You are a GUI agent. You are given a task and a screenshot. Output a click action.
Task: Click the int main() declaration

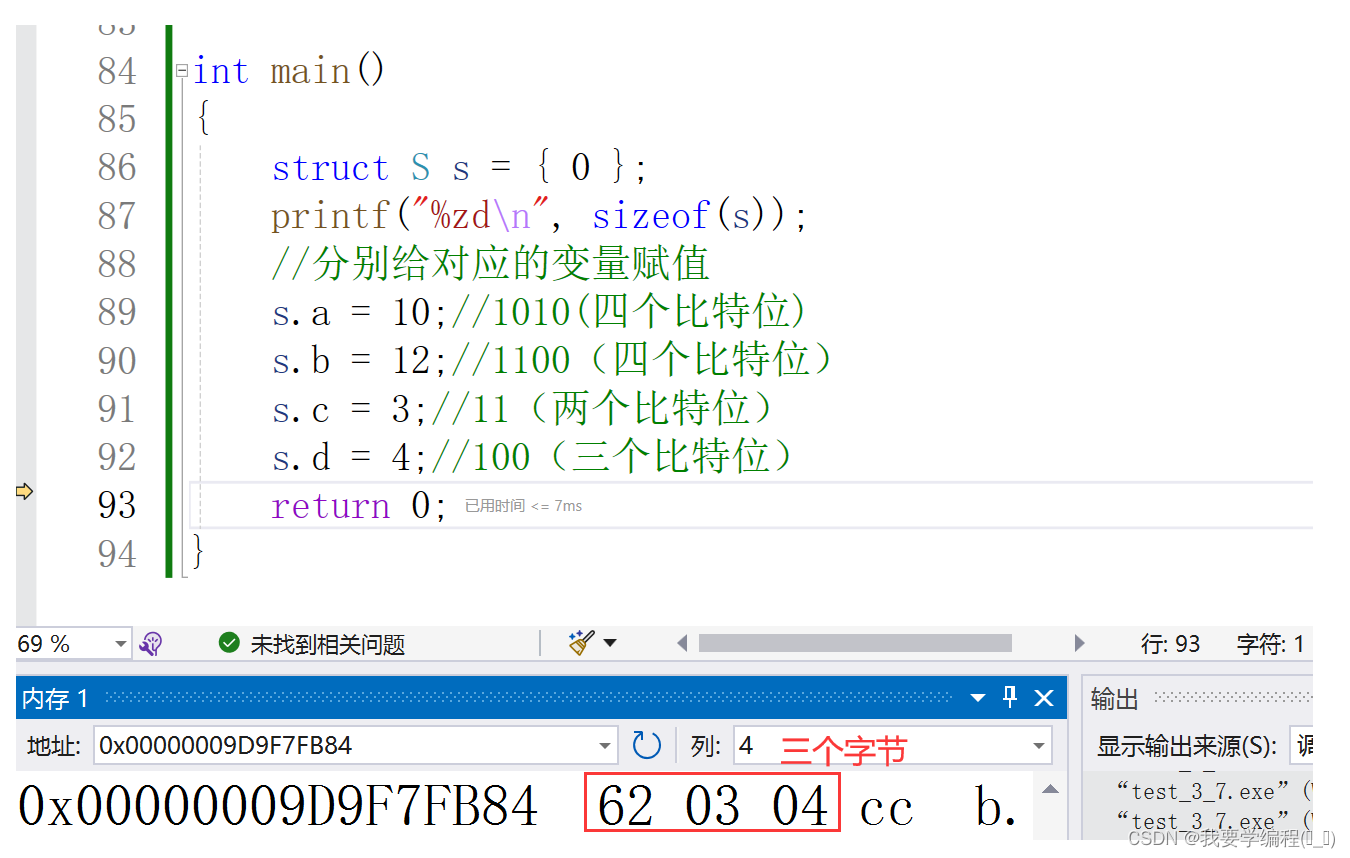[x=289, y=71]
